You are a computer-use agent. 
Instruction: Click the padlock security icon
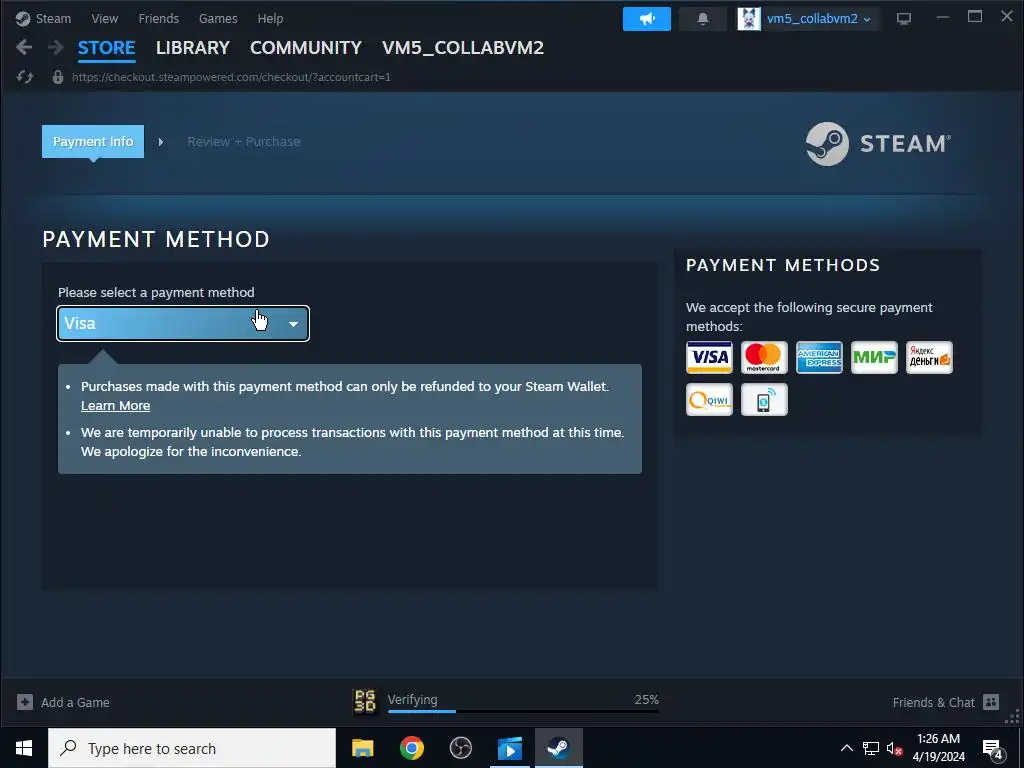58,77
